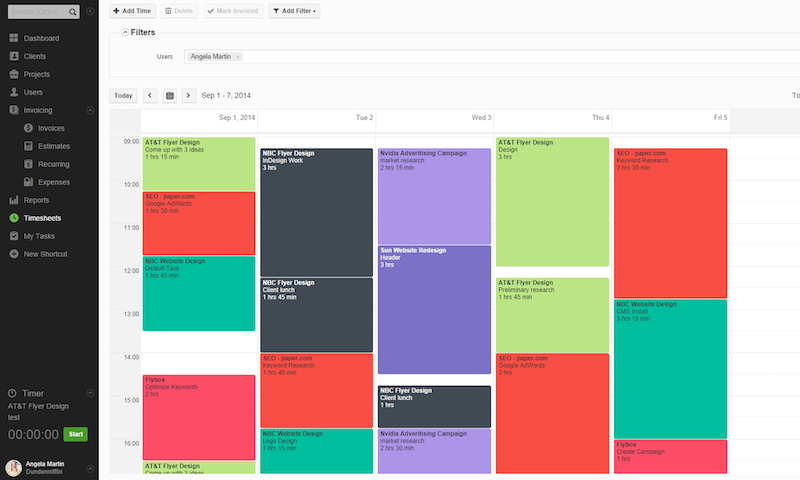This screenshot has width=800, height=480.
Task: Click the New Shortcut plus icon
Action: pyautogui.click(x=14, y=254)
